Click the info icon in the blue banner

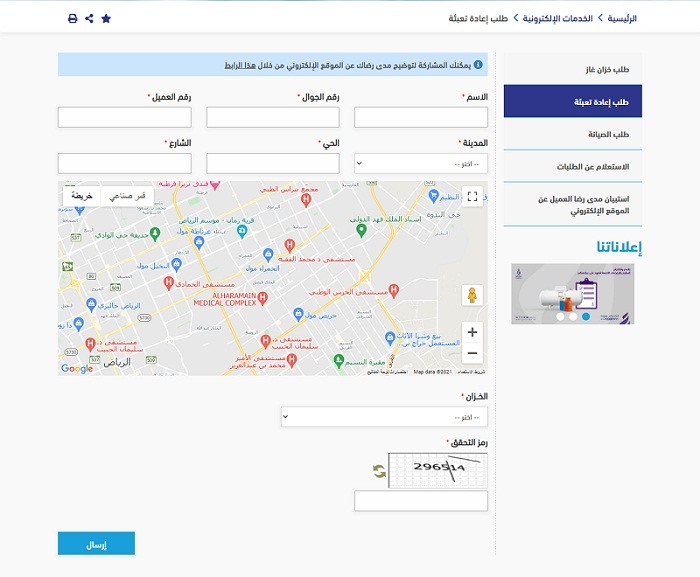(478, 65)
